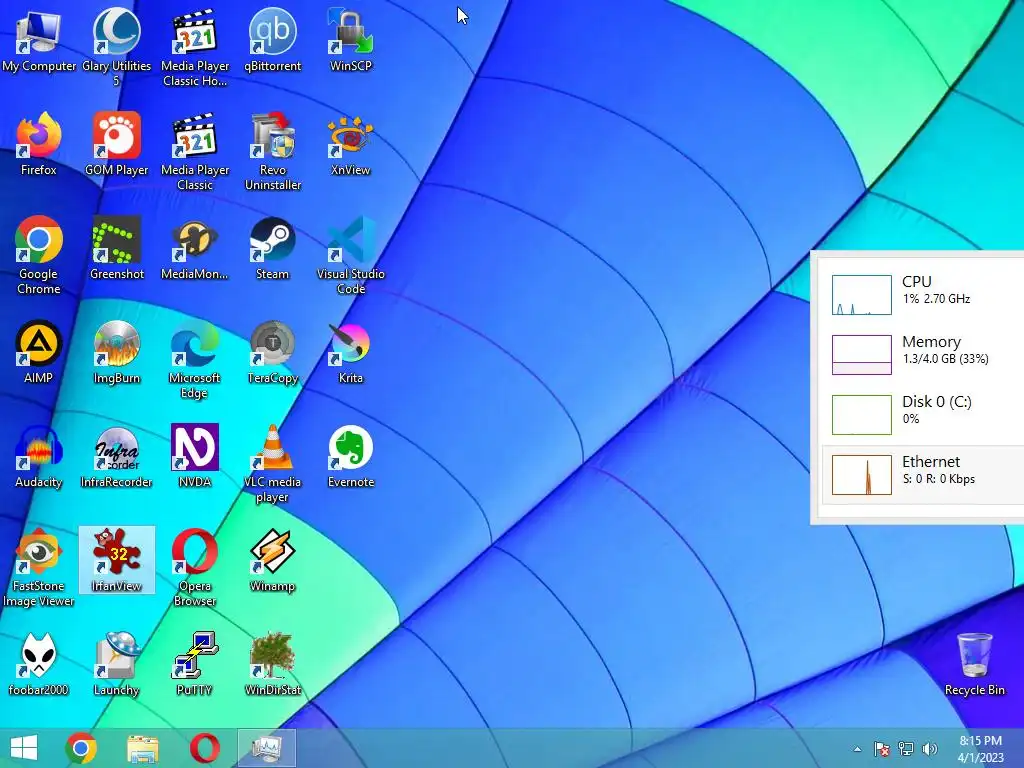The image size is (1024, 768).
Task: Launch Steam from the desktop
Action: (x=273, y=248)
